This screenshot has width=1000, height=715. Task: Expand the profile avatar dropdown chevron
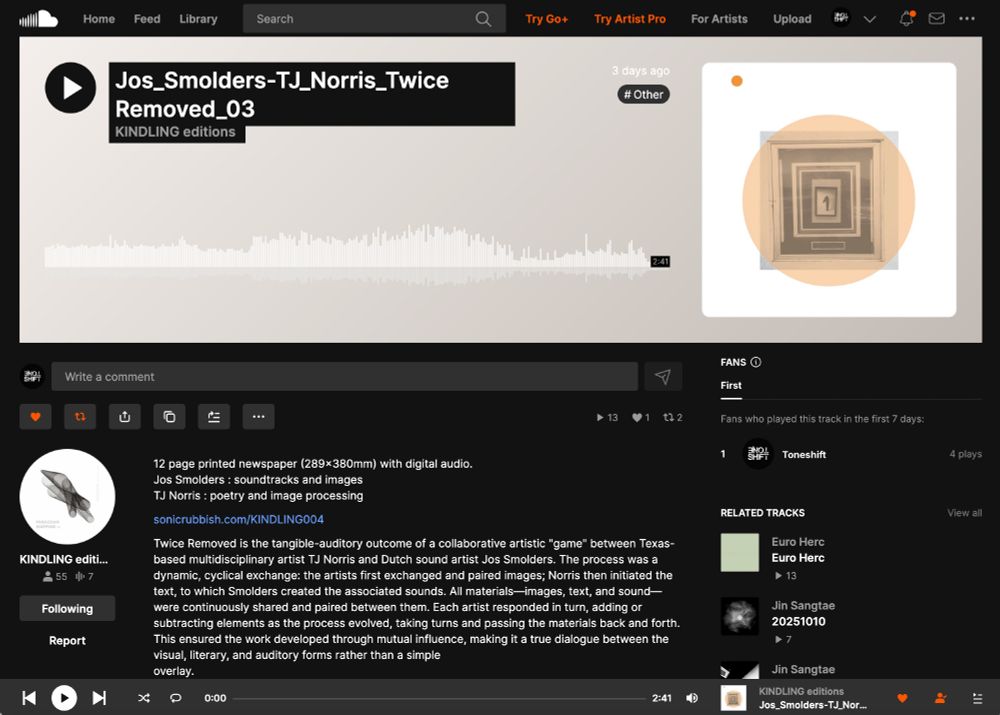click(x=869, y=19)
